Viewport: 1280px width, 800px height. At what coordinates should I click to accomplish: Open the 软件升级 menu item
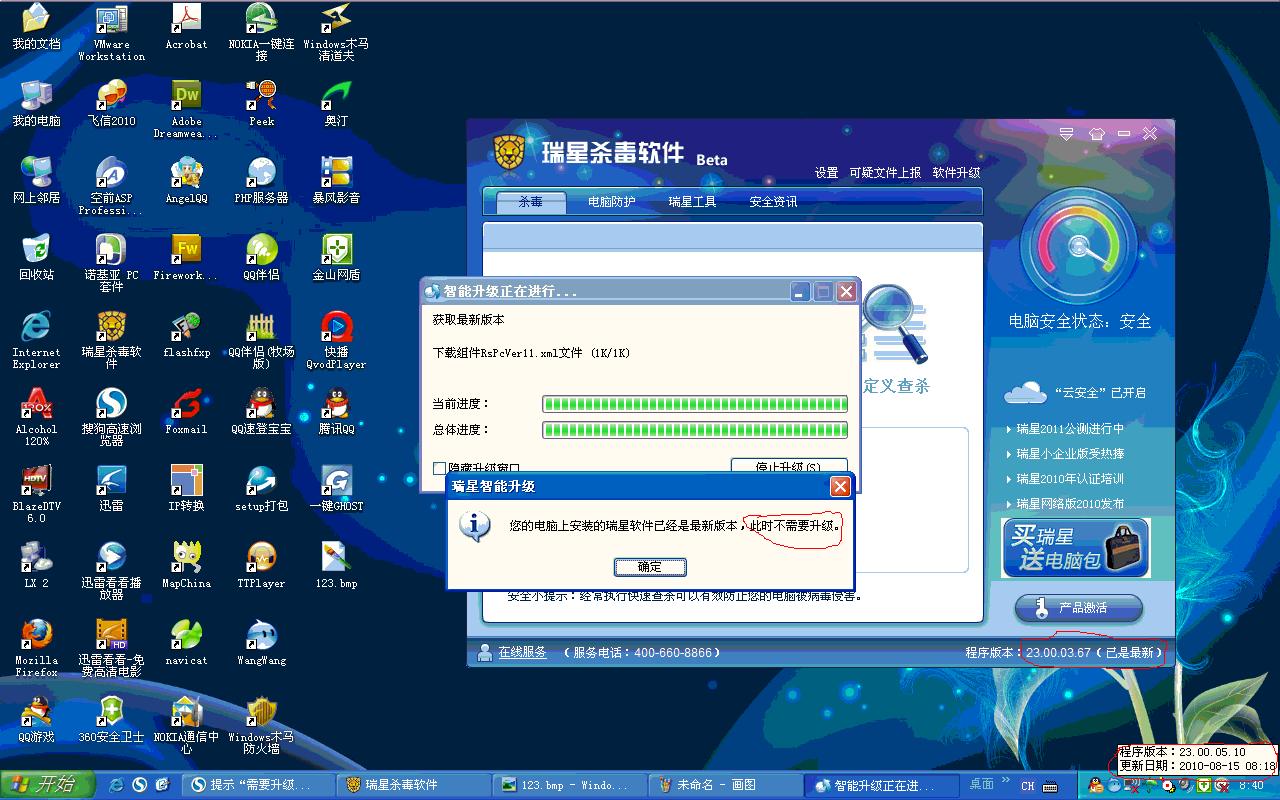point(956,173)
